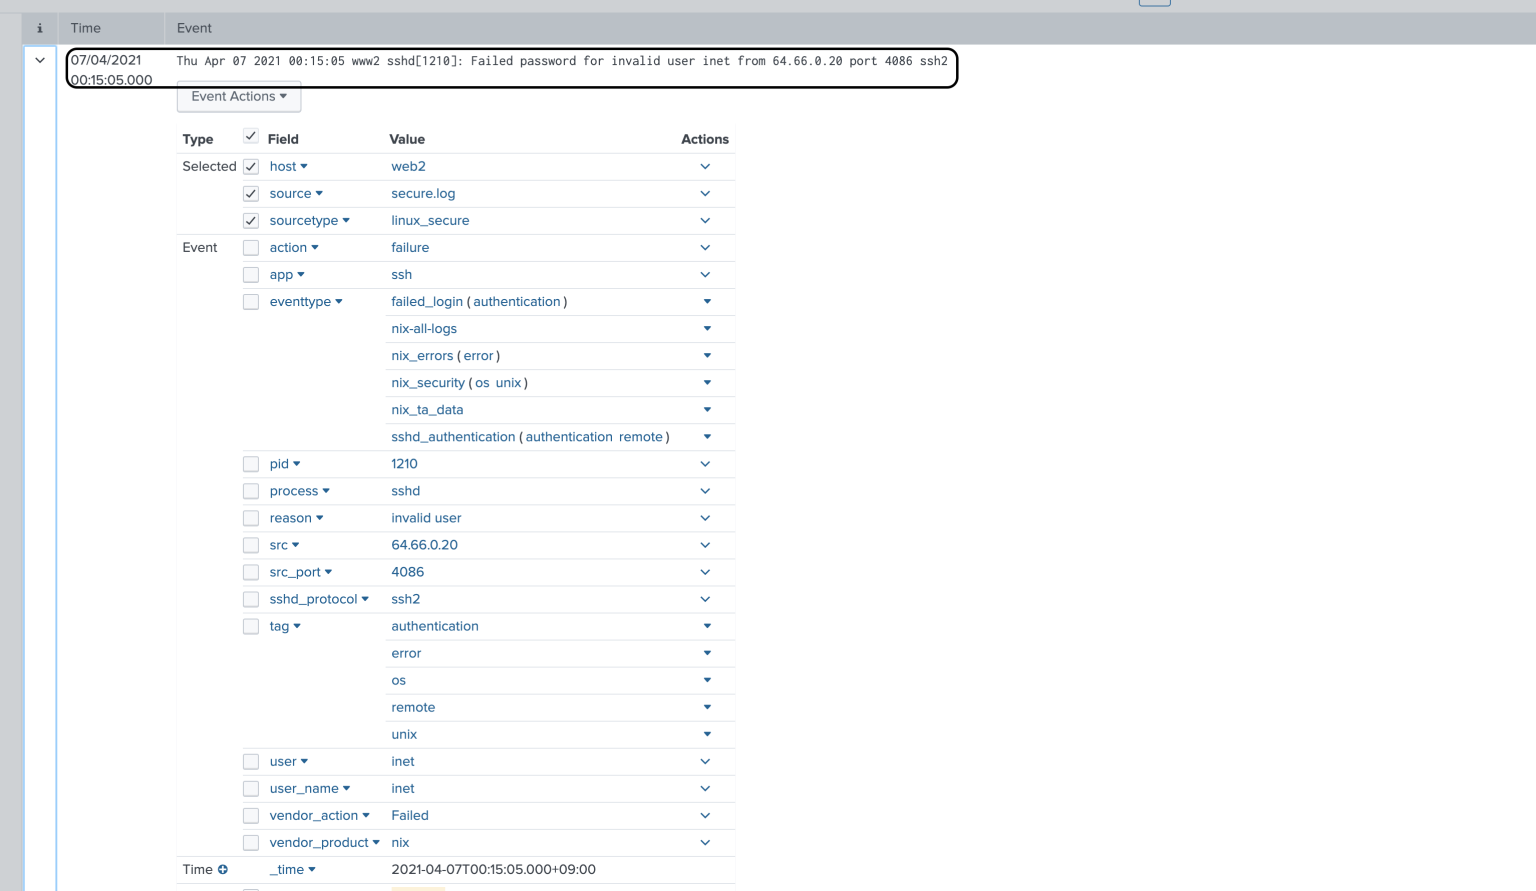Uncheck the host selected field checkbox
This screenshot has height=891, width=1536.
[x=251, y=166]
